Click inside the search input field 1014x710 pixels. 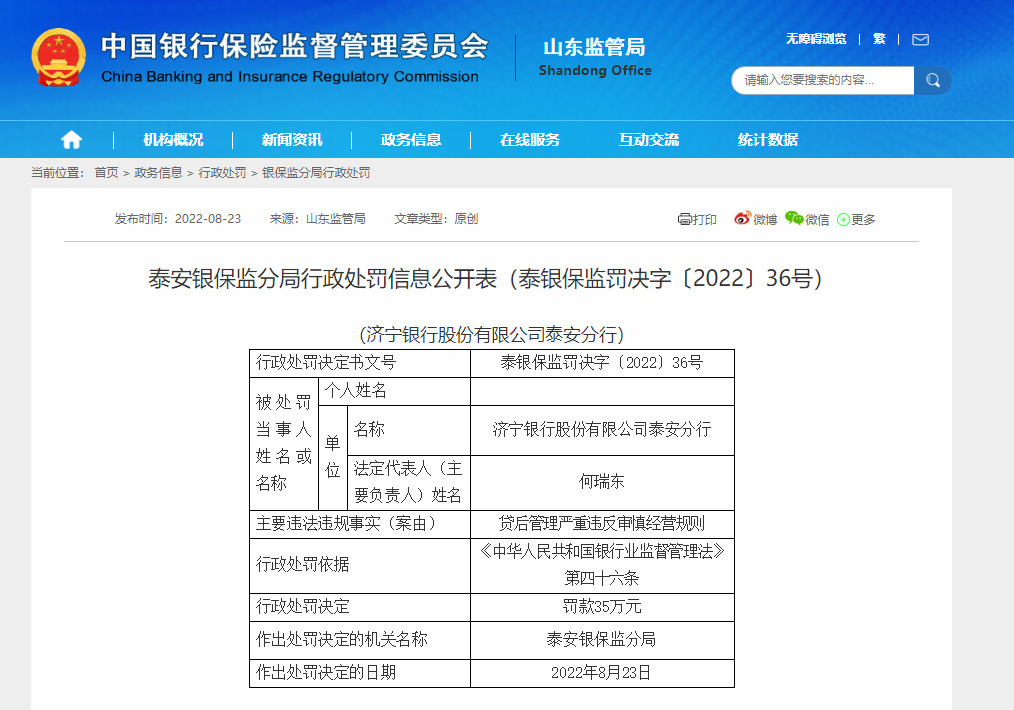pos(822,80)
